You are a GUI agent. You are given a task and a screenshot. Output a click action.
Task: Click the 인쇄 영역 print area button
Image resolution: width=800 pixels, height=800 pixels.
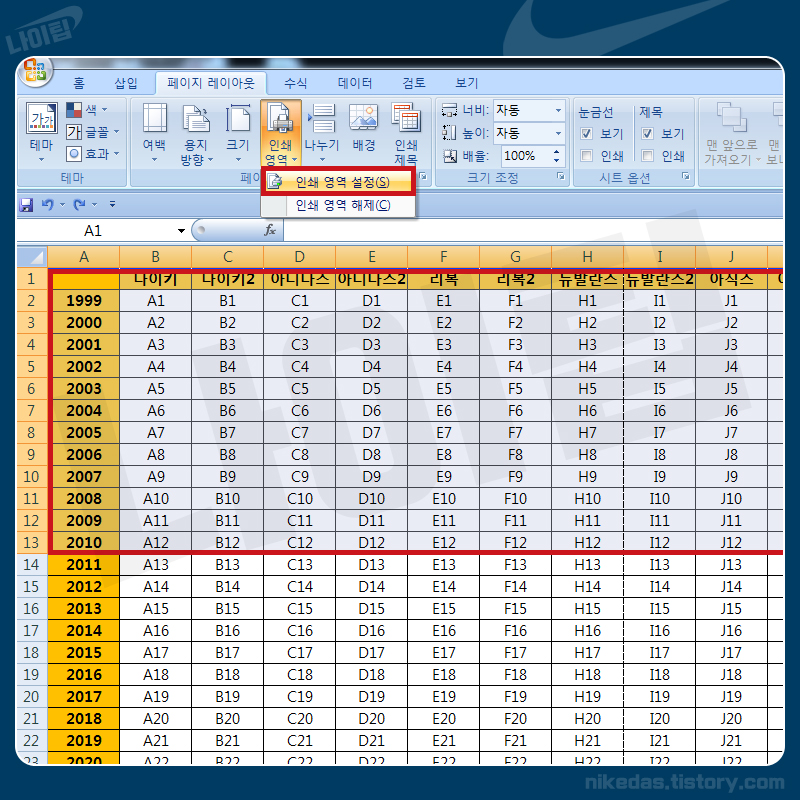tap(281, 134)
